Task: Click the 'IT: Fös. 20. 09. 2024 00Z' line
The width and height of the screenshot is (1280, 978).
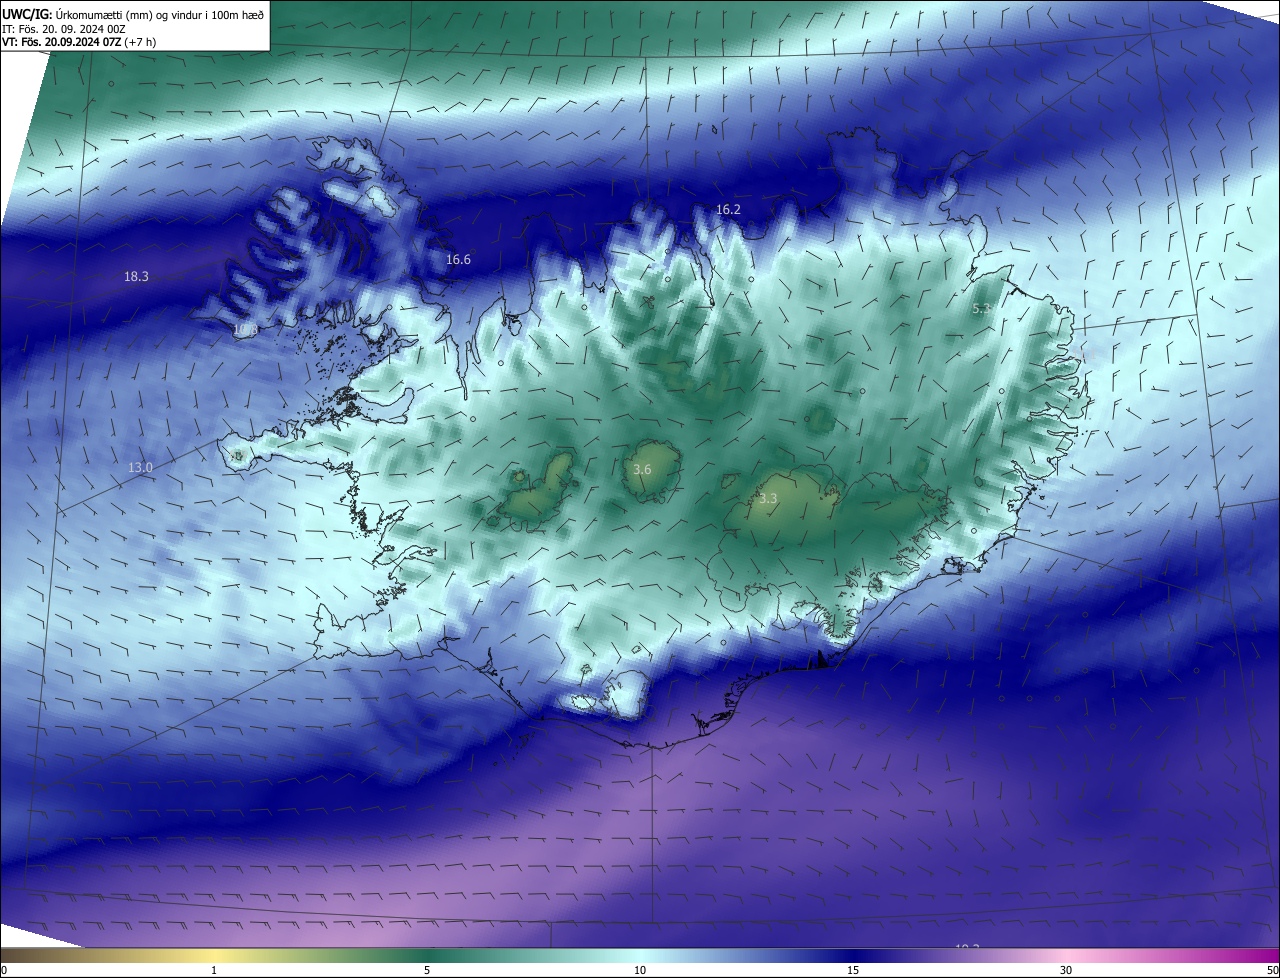Action: [x=63, y=29]
